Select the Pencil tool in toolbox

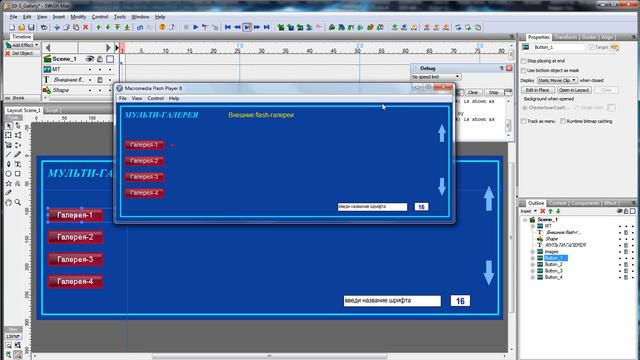tap(18, 155)
